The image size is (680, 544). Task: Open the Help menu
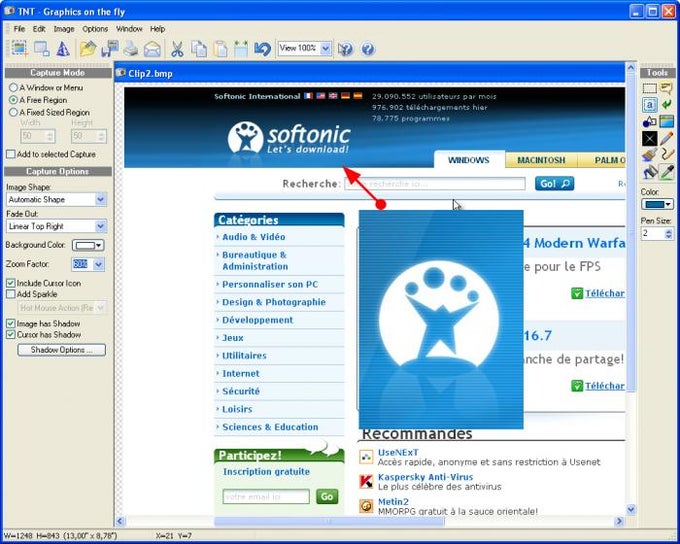pyautogui.click(x=158, y=29)
